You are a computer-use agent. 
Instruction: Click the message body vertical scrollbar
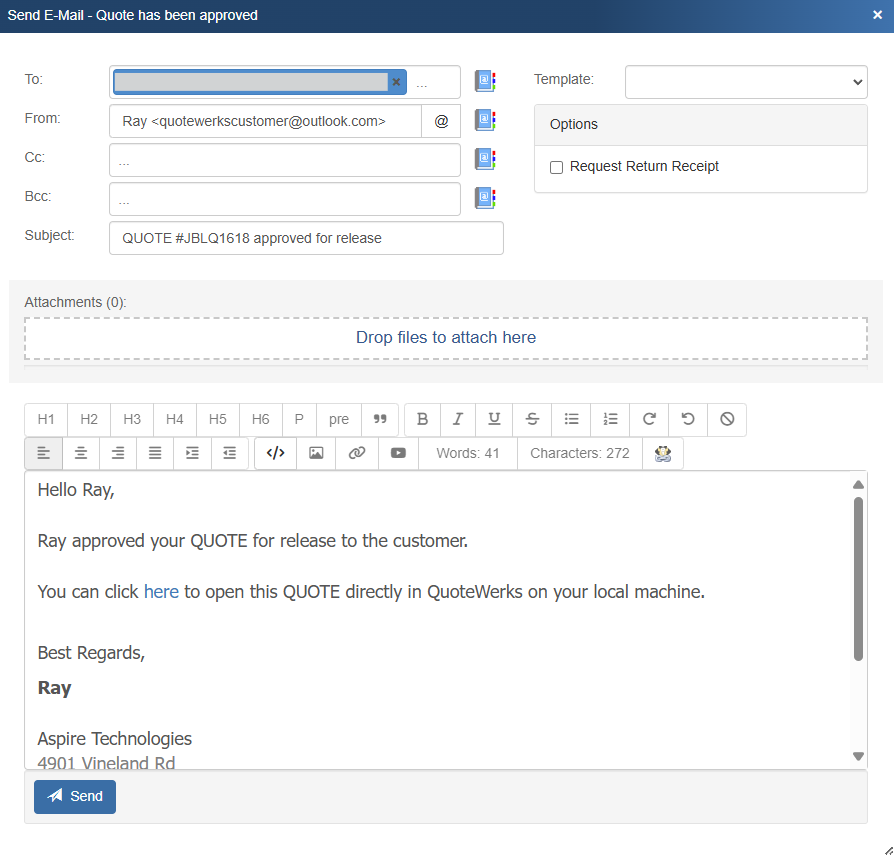[x=858, y=580]
